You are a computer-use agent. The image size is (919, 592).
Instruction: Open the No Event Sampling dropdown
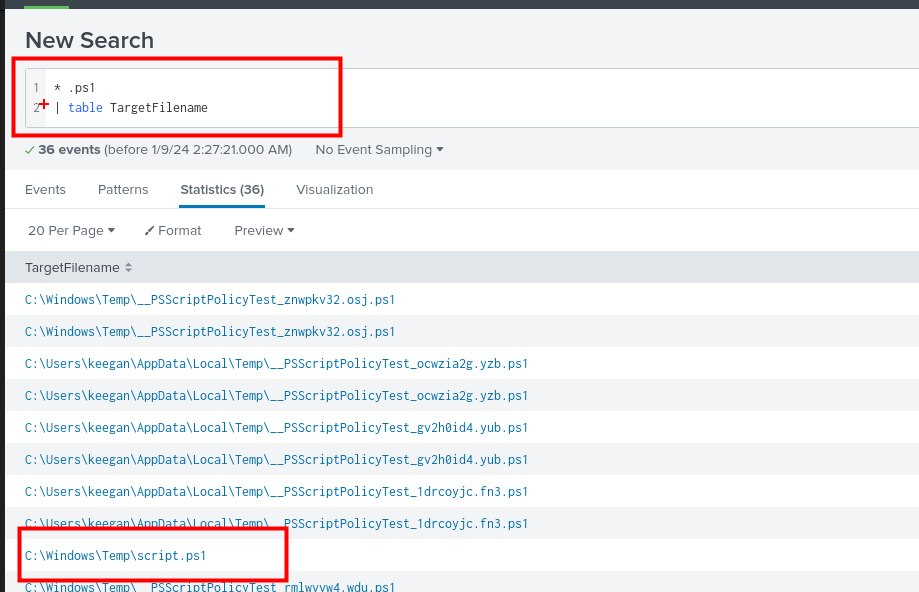click(x=379, y=150)
